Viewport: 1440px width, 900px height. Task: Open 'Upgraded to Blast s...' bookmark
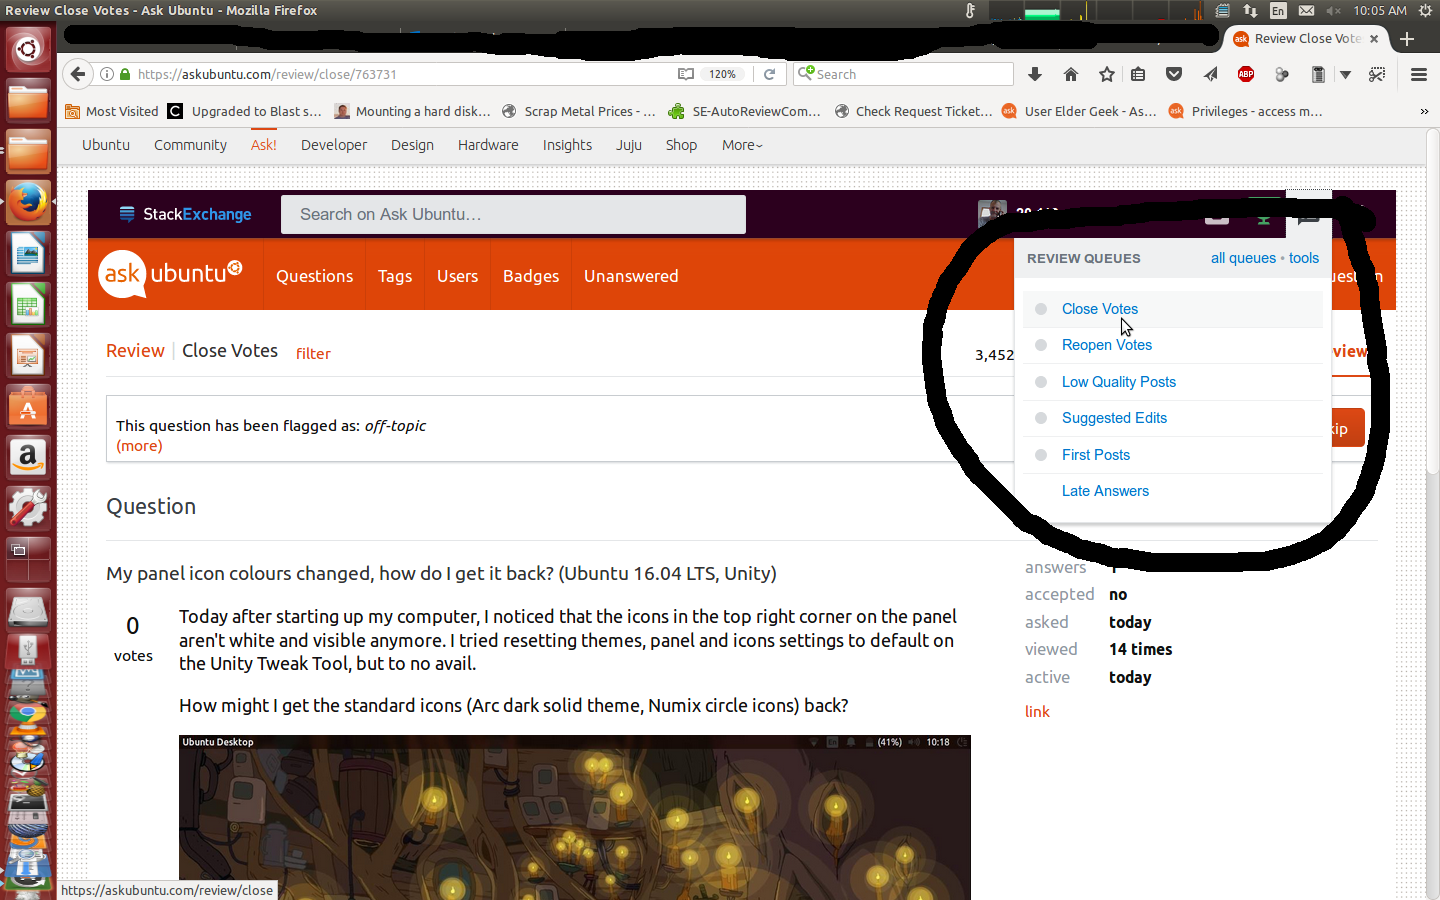pos(245,111)
